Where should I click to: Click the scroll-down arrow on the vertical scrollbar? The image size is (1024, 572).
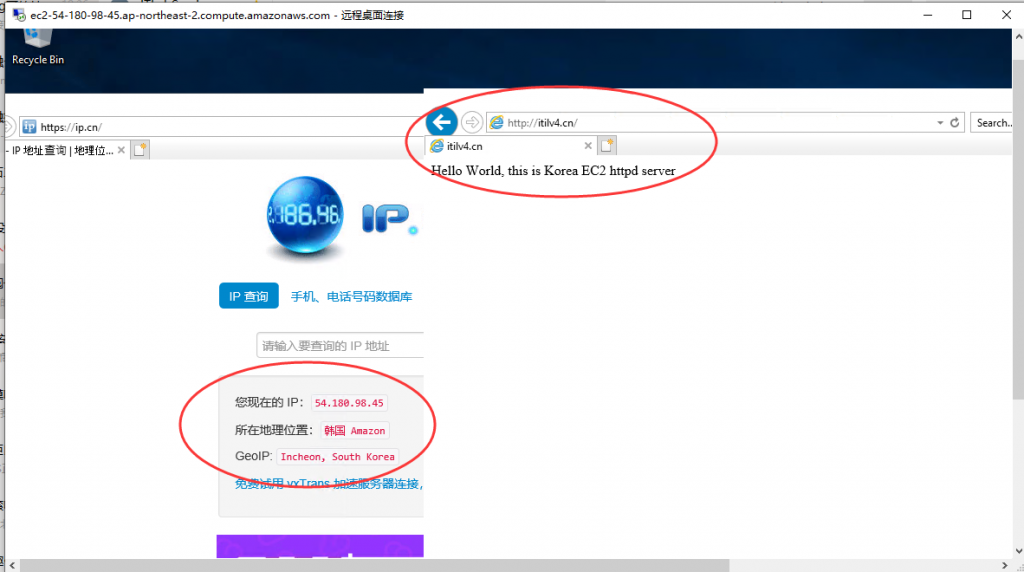1019,552
